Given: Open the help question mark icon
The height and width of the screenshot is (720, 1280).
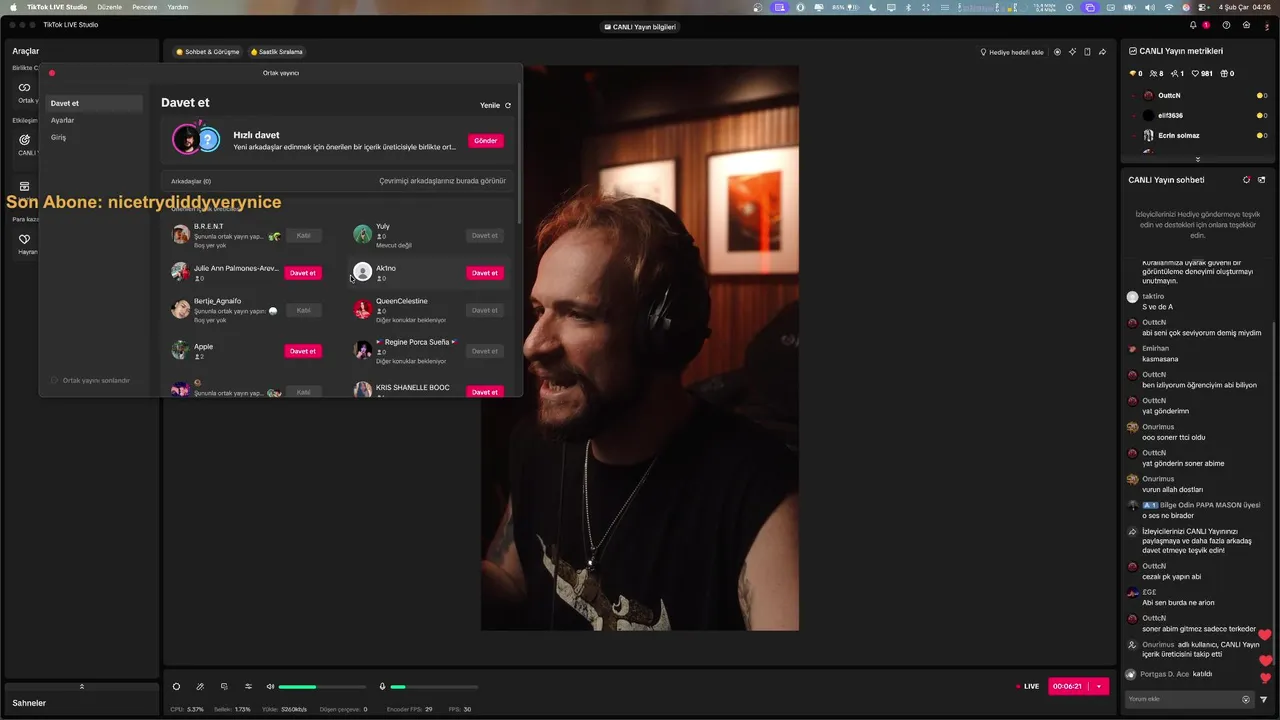Looking at the screenshot, I should [x=1226, y=25].
